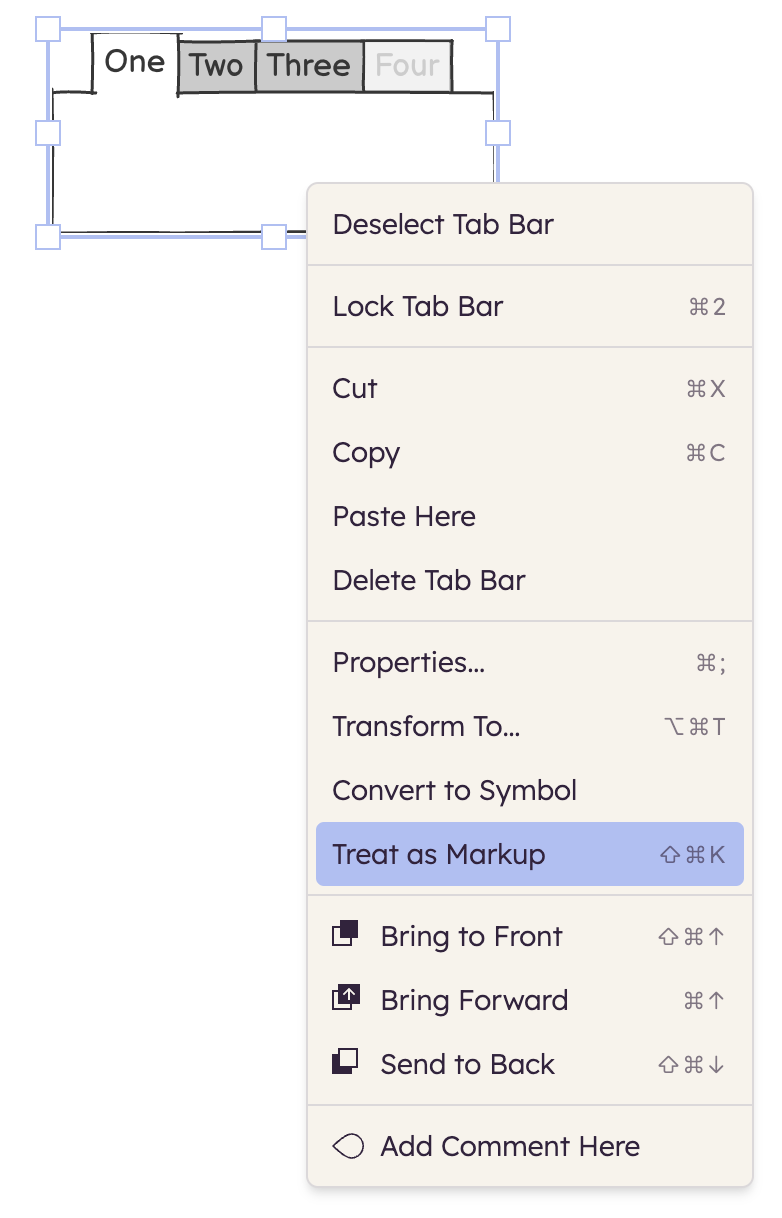Switch to the Three tab

click(309, 67)
